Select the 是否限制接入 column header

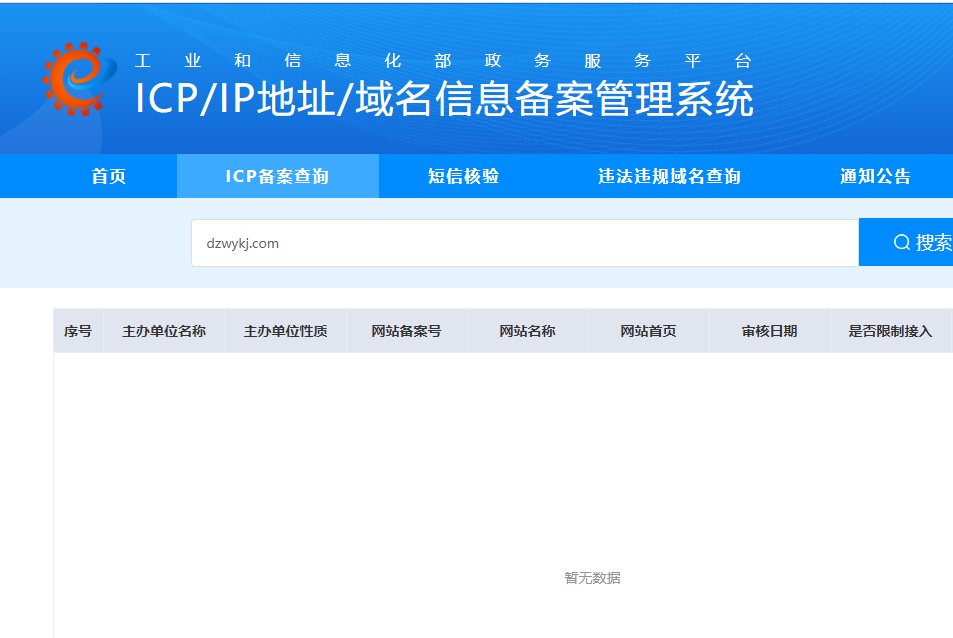point(890,331)
